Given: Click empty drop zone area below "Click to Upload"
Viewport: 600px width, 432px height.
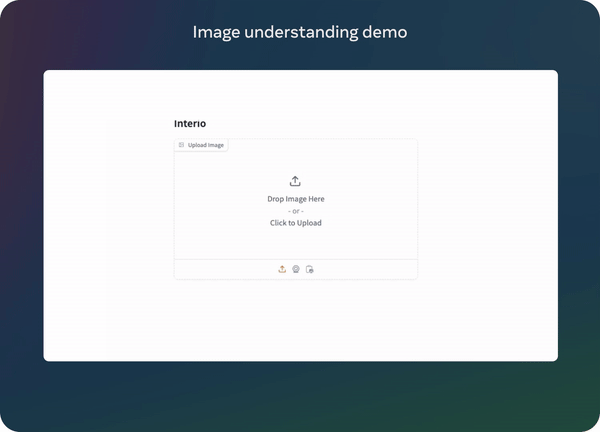Looking at the screenshot, I should [295, 244].
